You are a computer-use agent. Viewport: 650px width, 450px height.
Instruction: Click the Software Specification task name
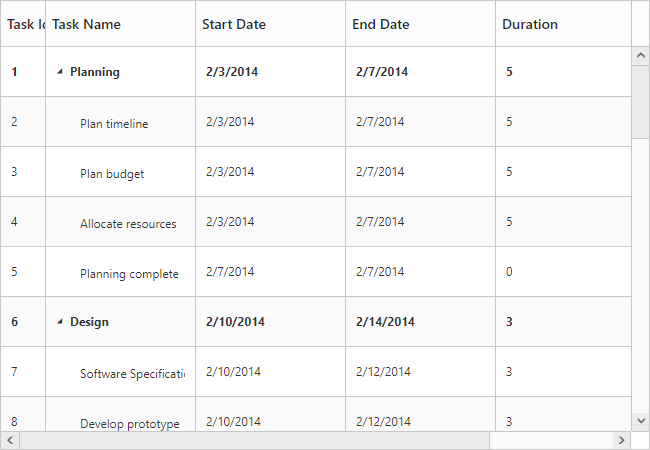pyautogui.click(x=132, y=374)
